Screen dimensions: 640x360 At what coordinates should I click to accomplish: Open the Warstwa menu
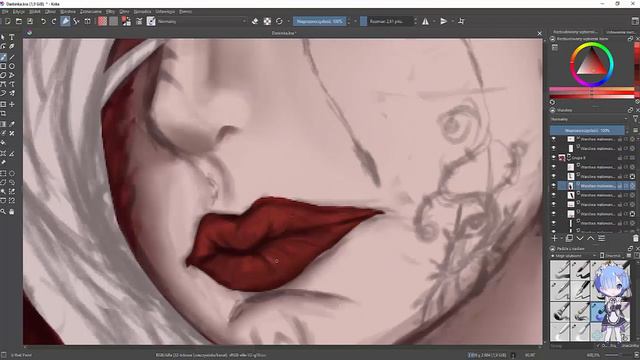click(68, 12)
